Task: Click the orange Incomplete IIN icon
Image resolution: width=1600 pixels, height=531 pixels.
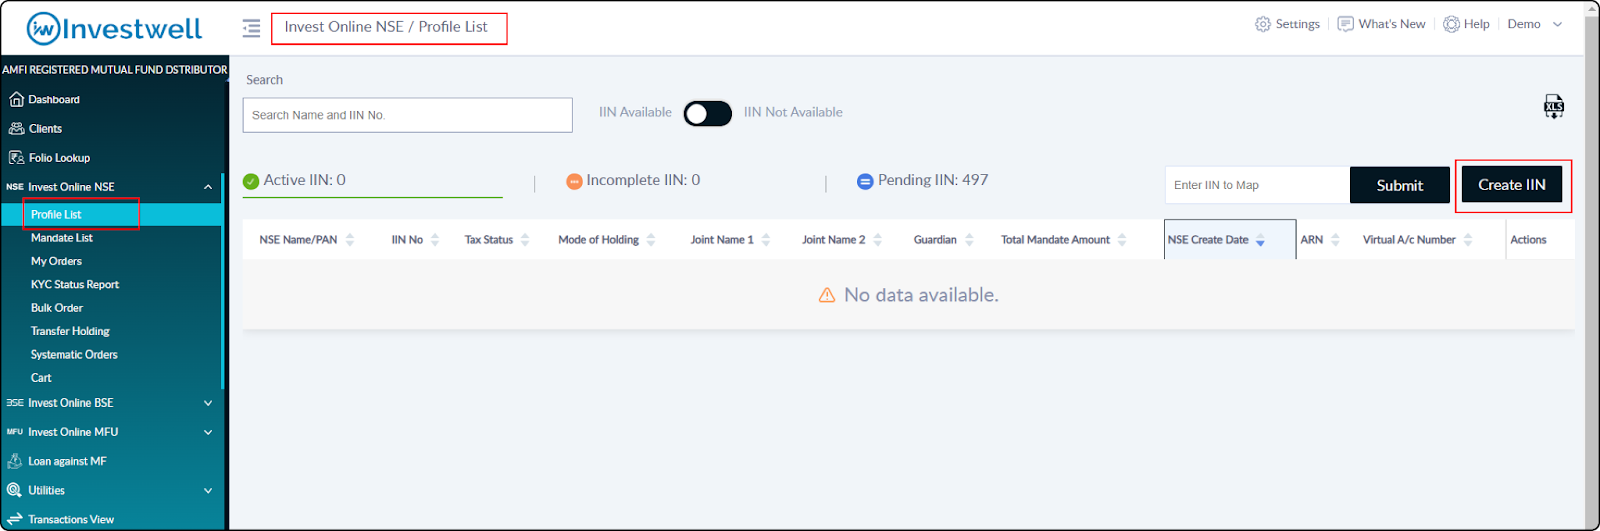Action: point(574,181)
